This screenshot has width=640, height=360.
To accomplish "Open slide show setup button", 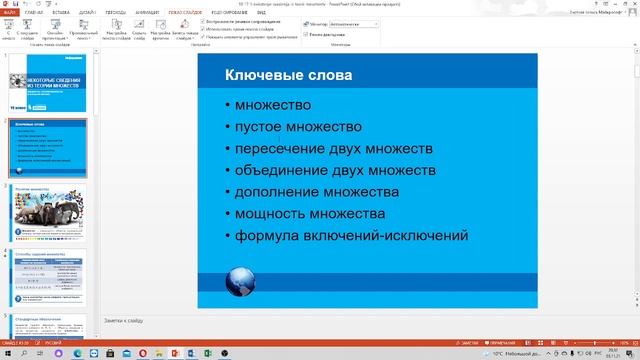I will pos(116,29).
